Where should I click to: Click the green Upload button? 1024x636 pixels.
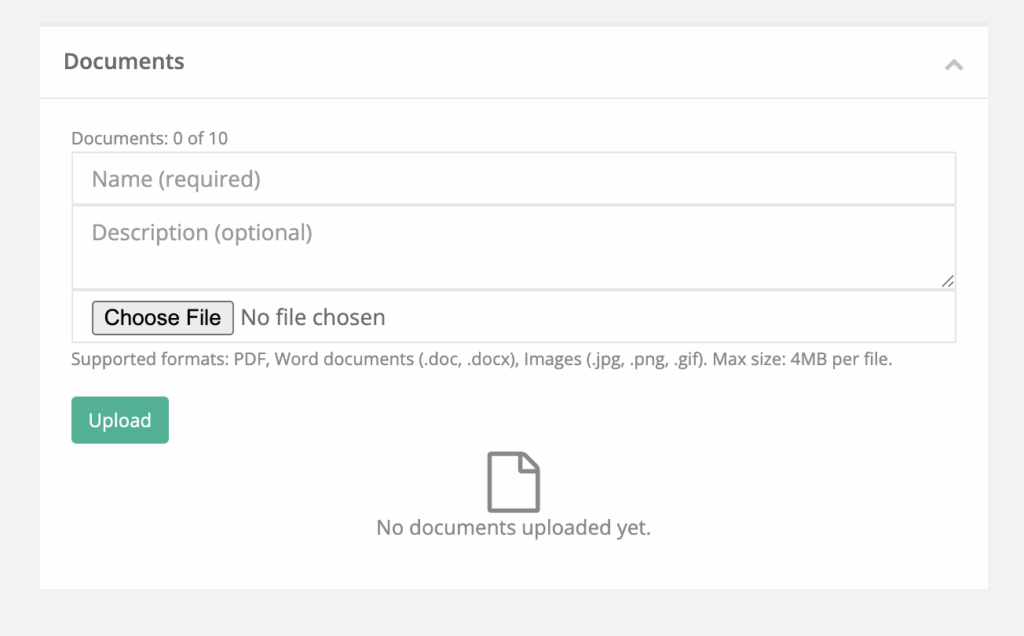click(x=120, y=420)
